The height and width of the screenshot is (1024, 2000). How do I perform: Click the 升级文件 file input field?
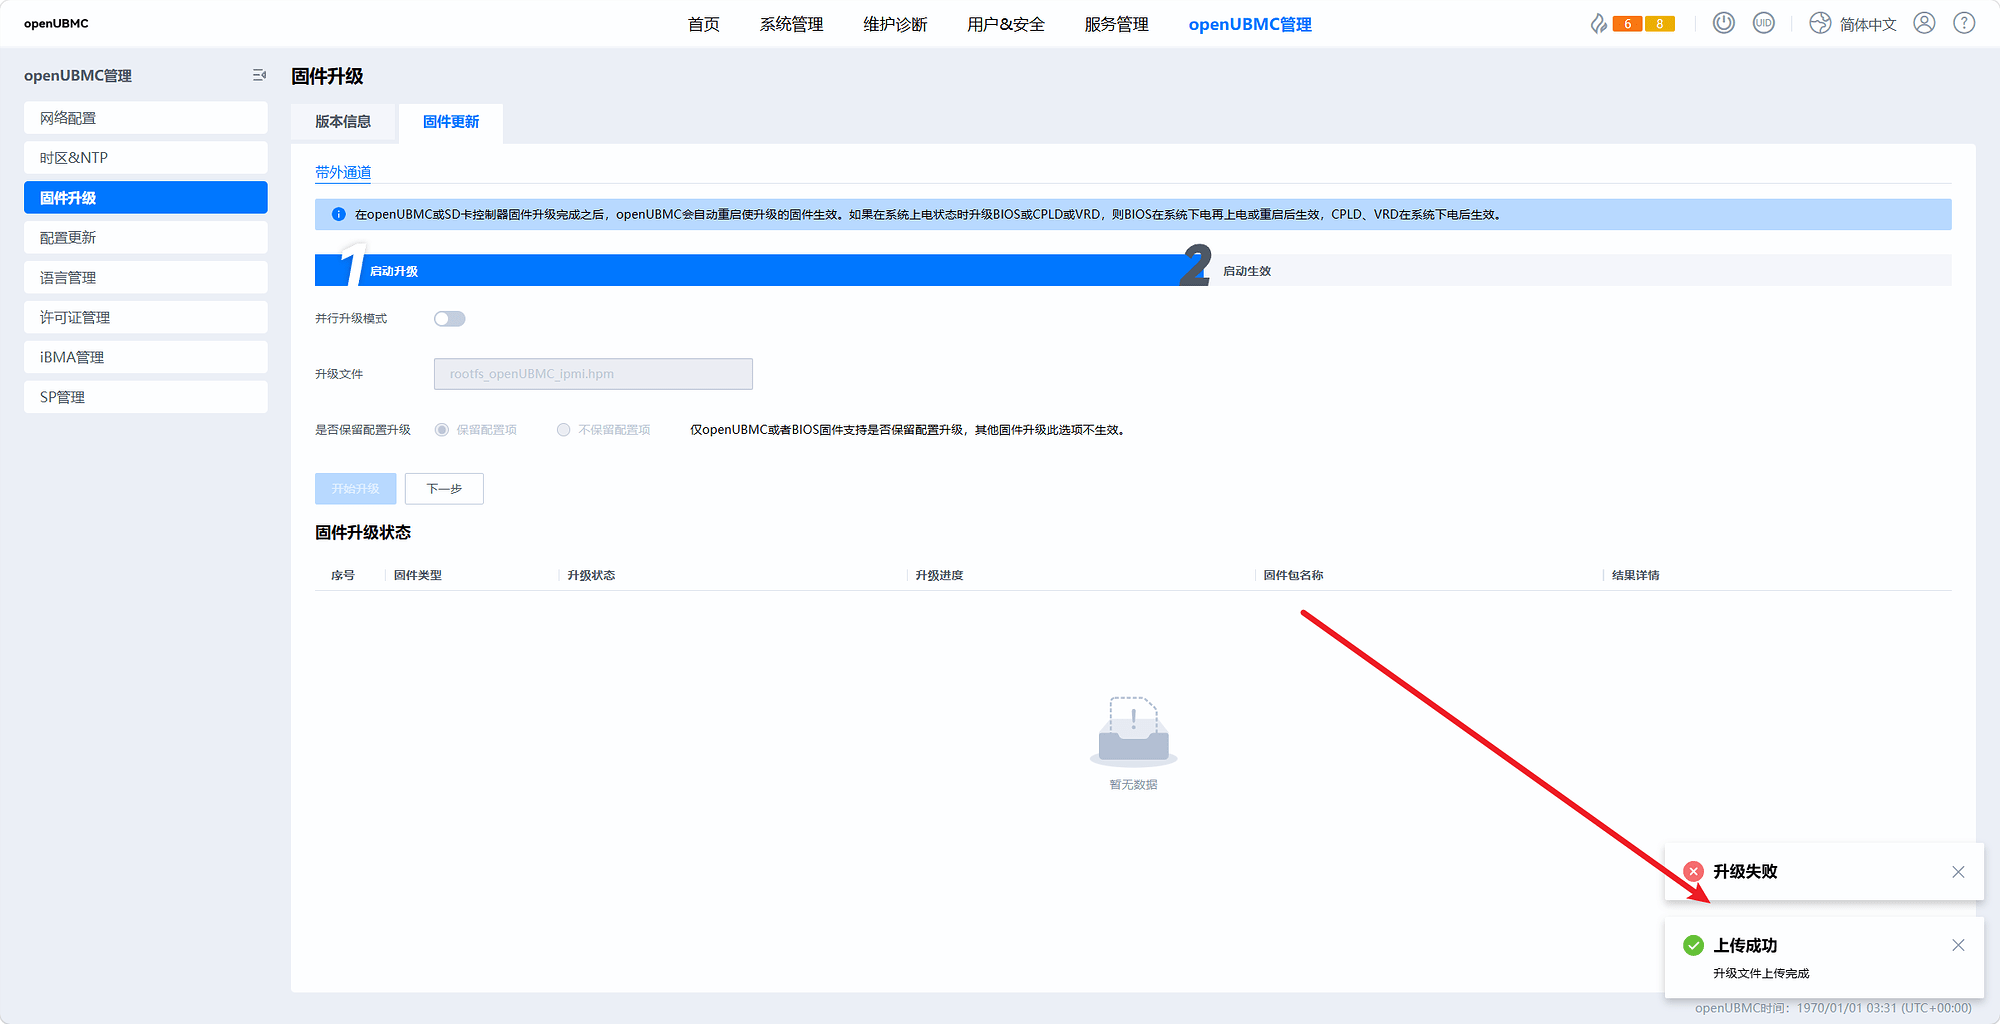tap(593, 374)
